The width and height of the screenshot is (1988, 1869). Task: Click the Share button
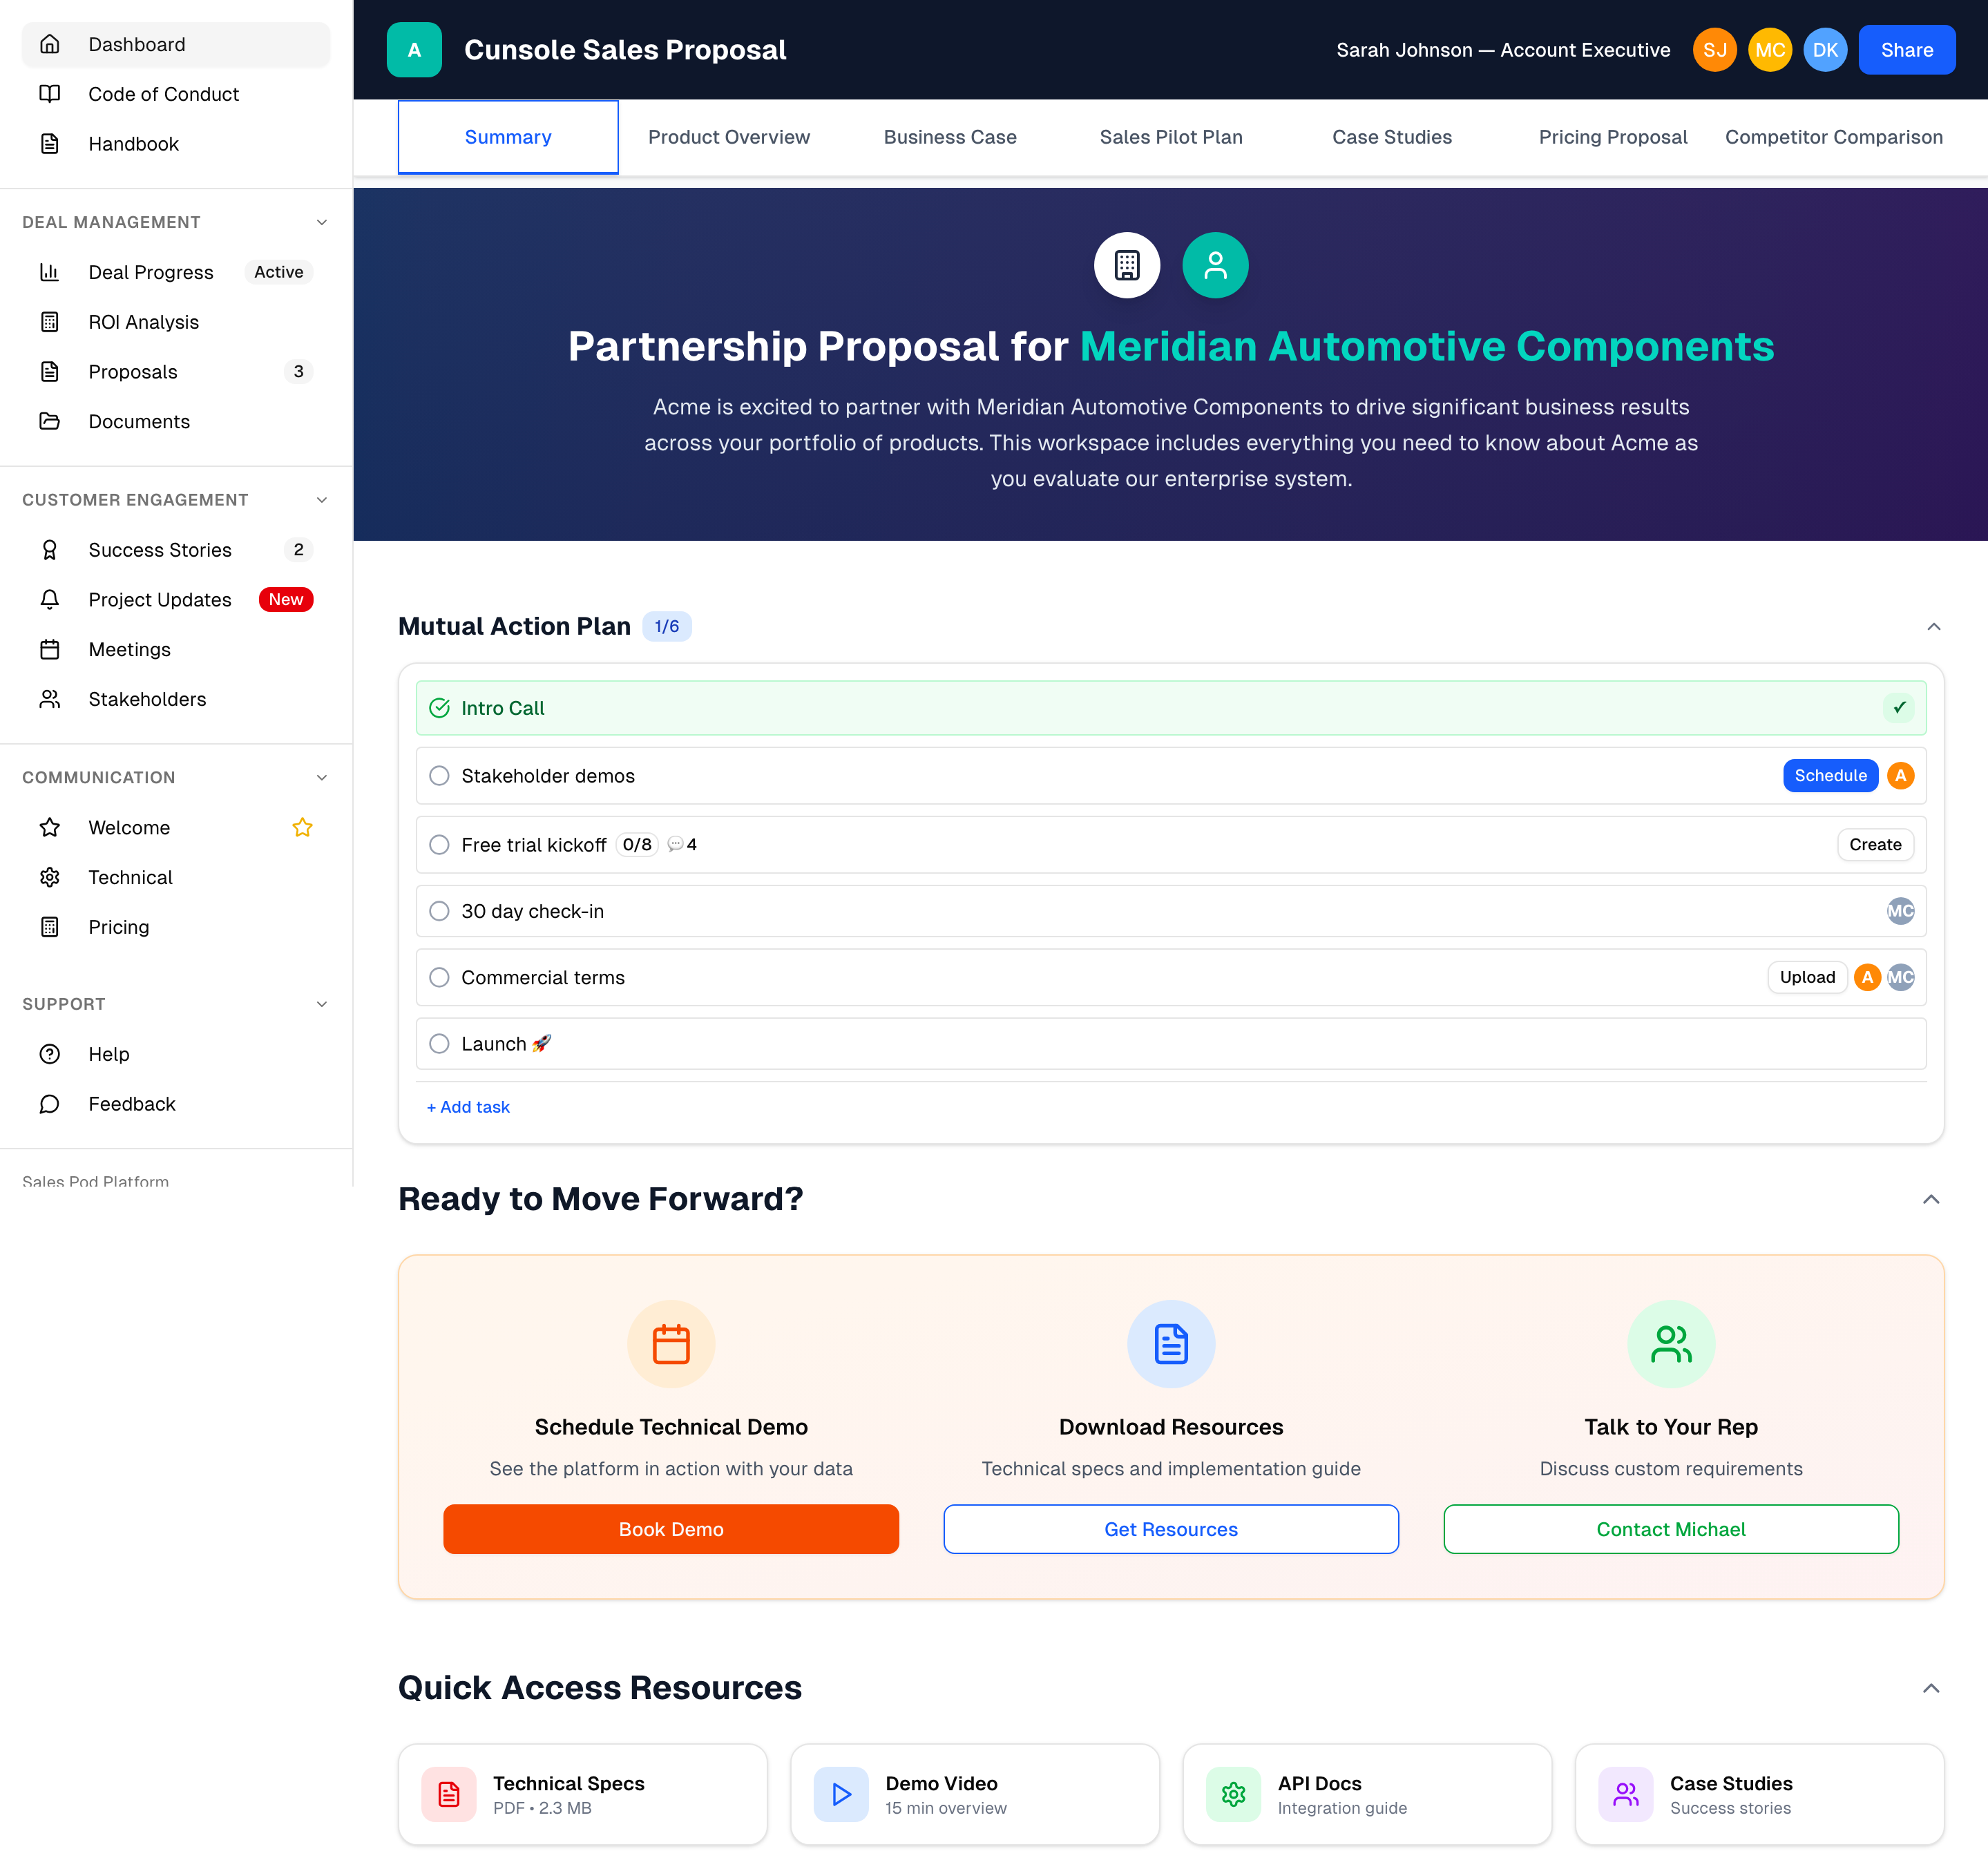click(x=1906, y=49)
